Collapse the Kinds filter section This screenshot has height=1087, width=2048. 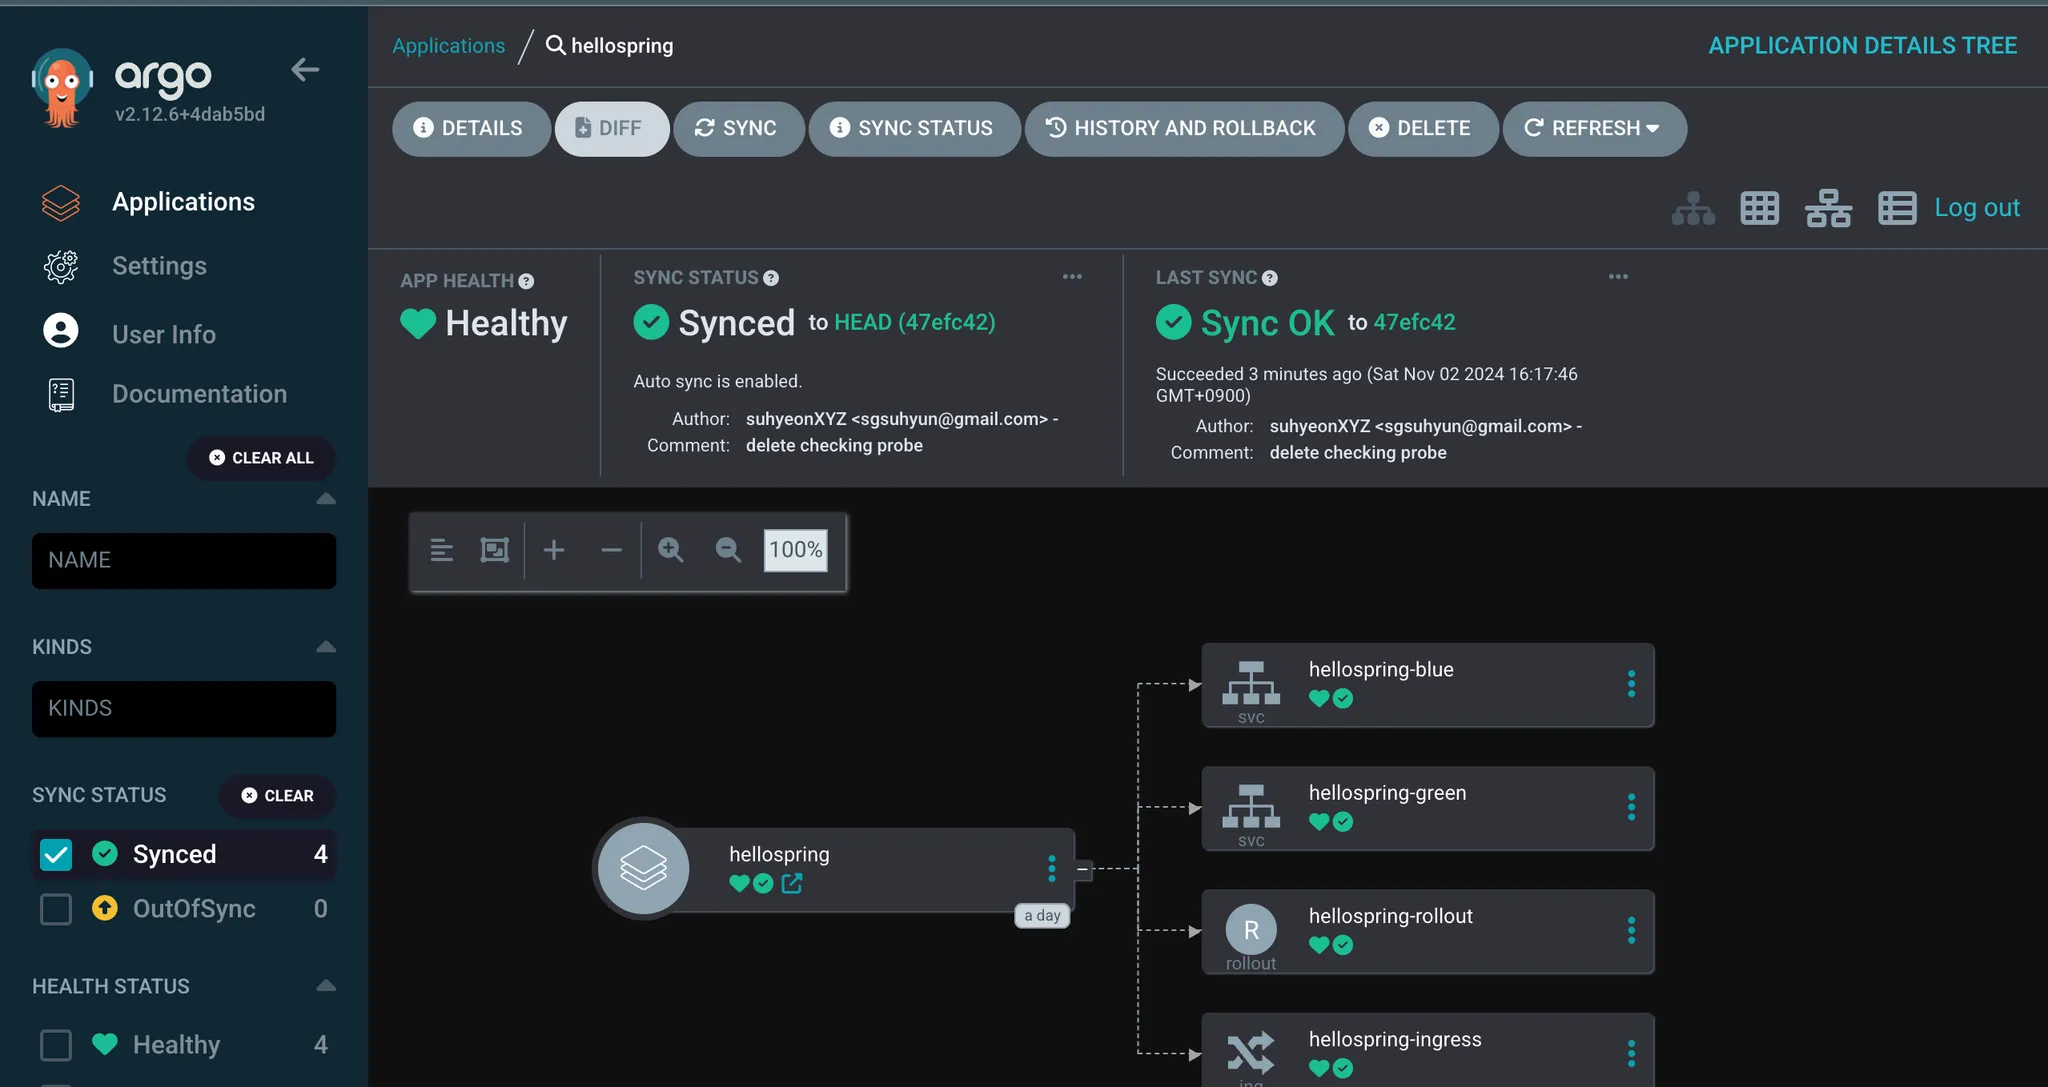click(325, 647)
